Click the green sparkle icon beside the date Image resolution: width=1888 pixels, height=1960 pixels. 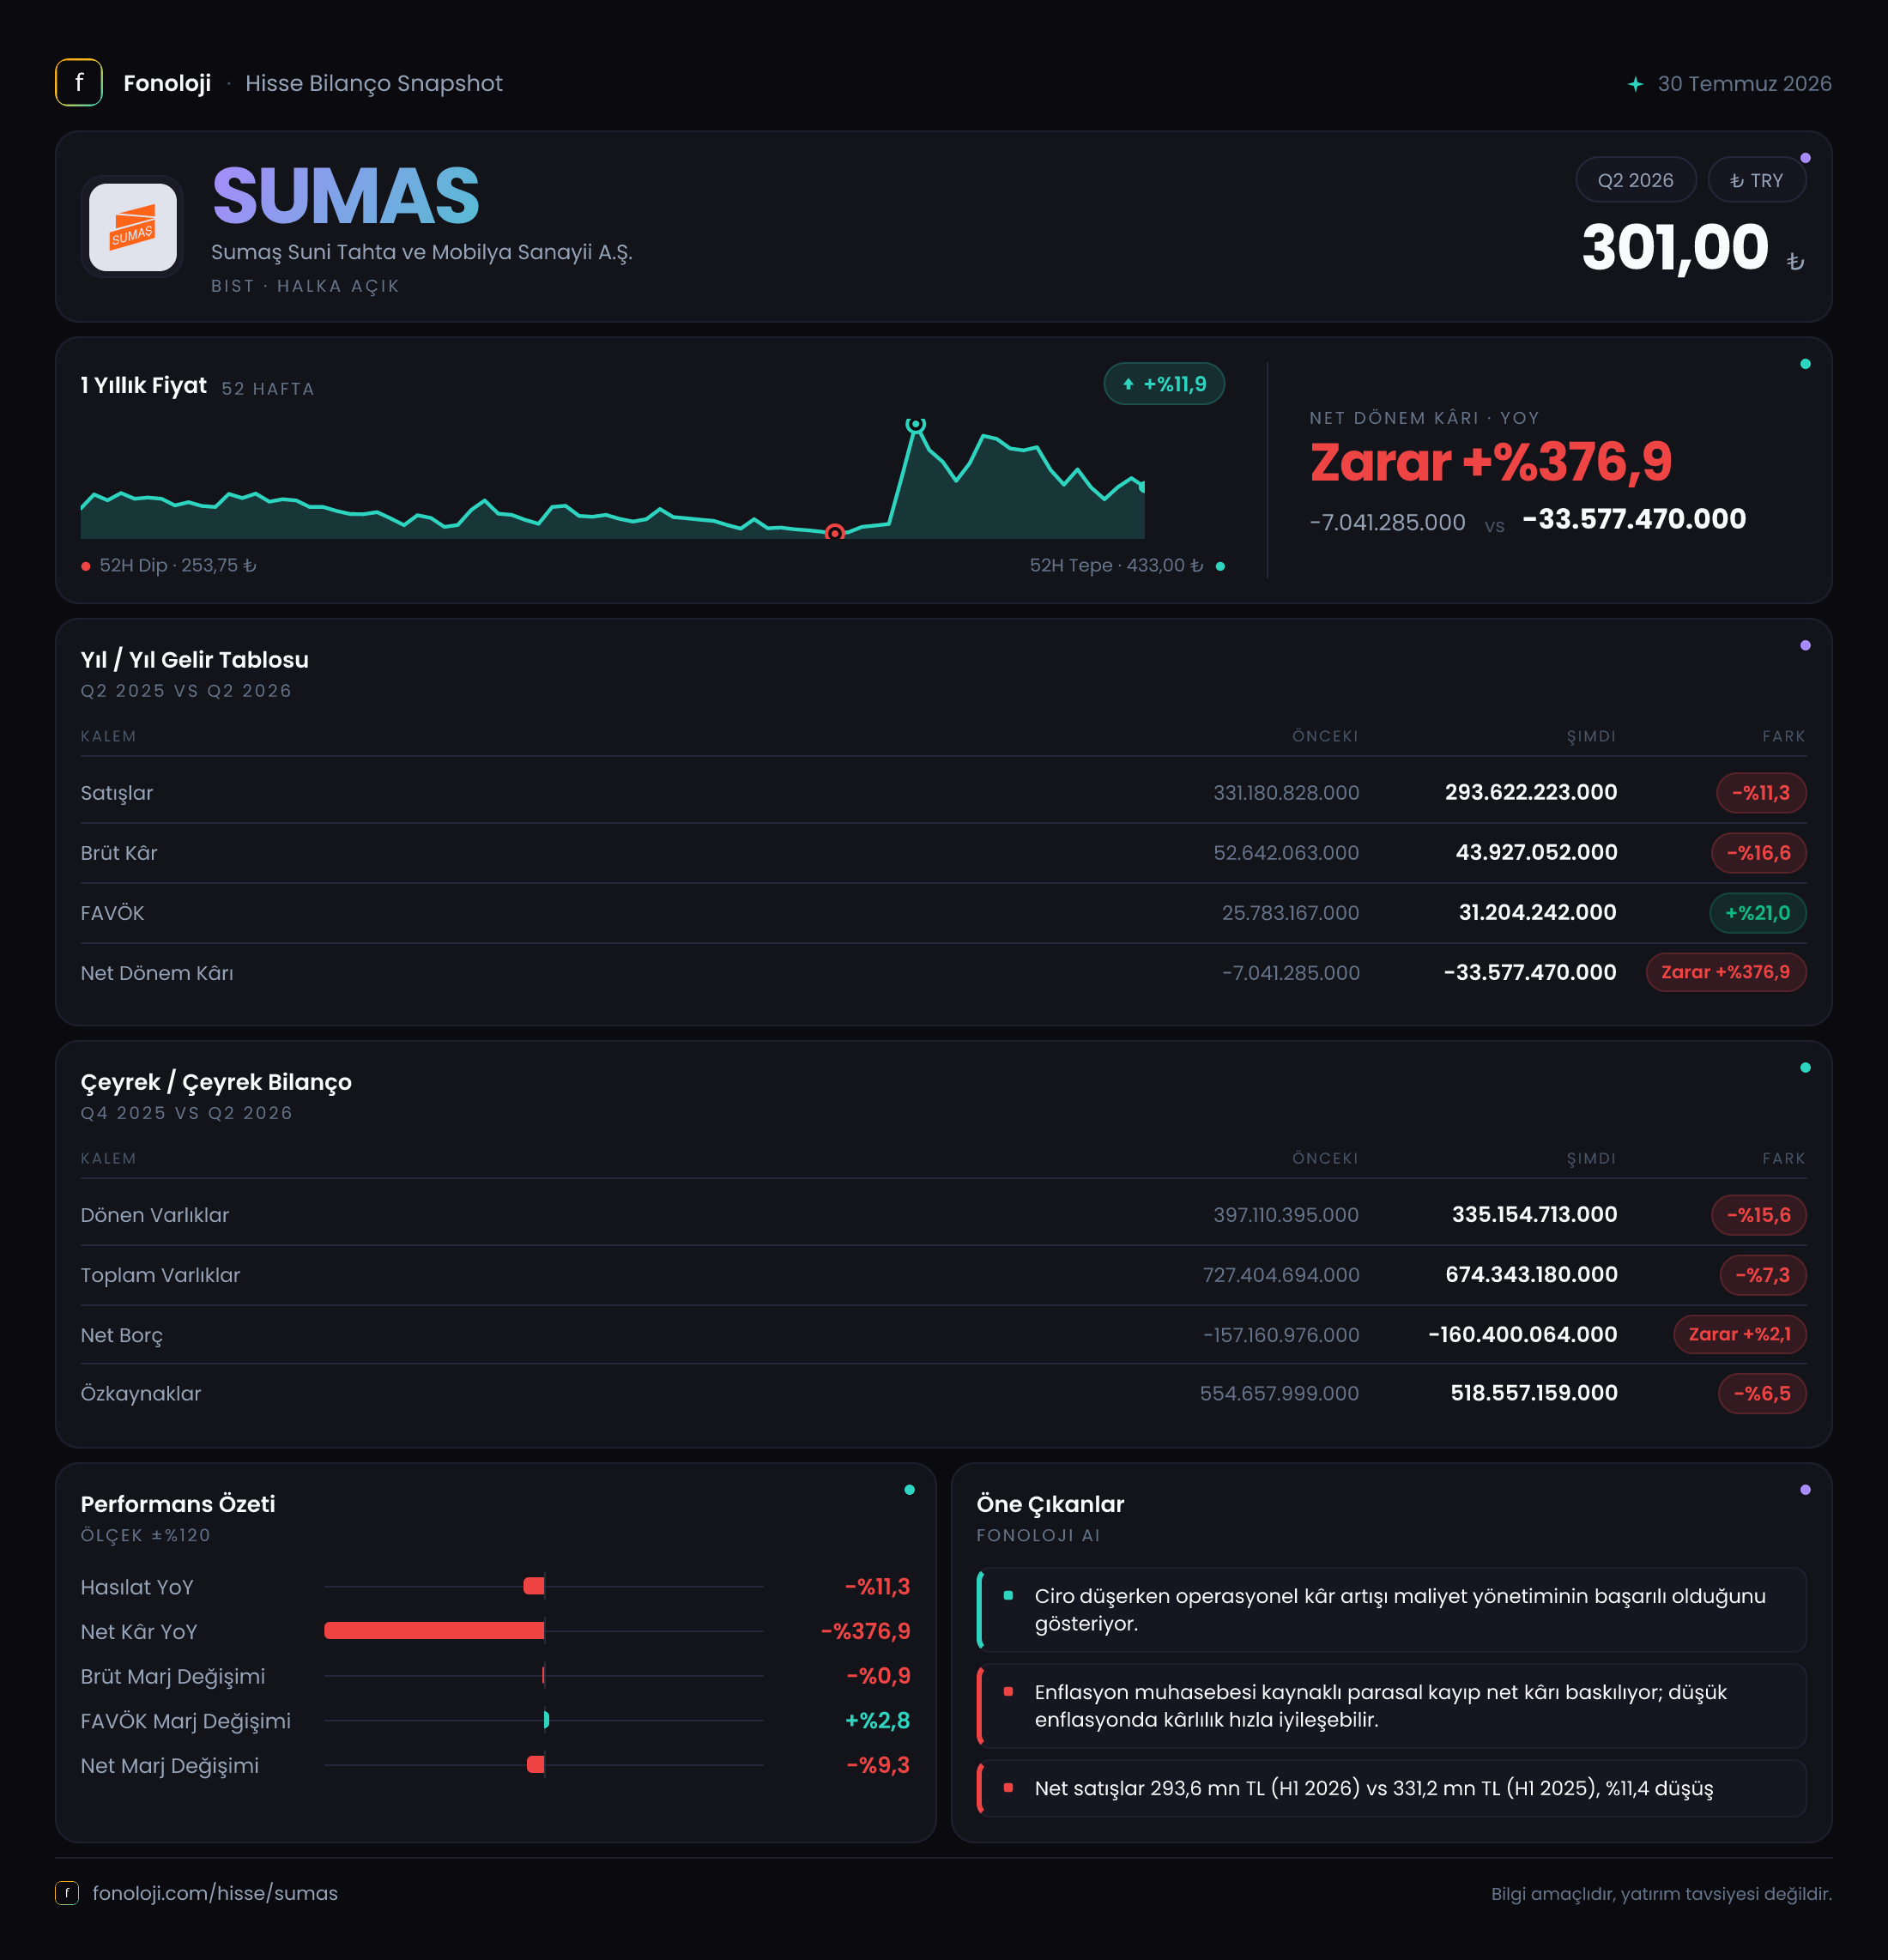[1635, 84]
